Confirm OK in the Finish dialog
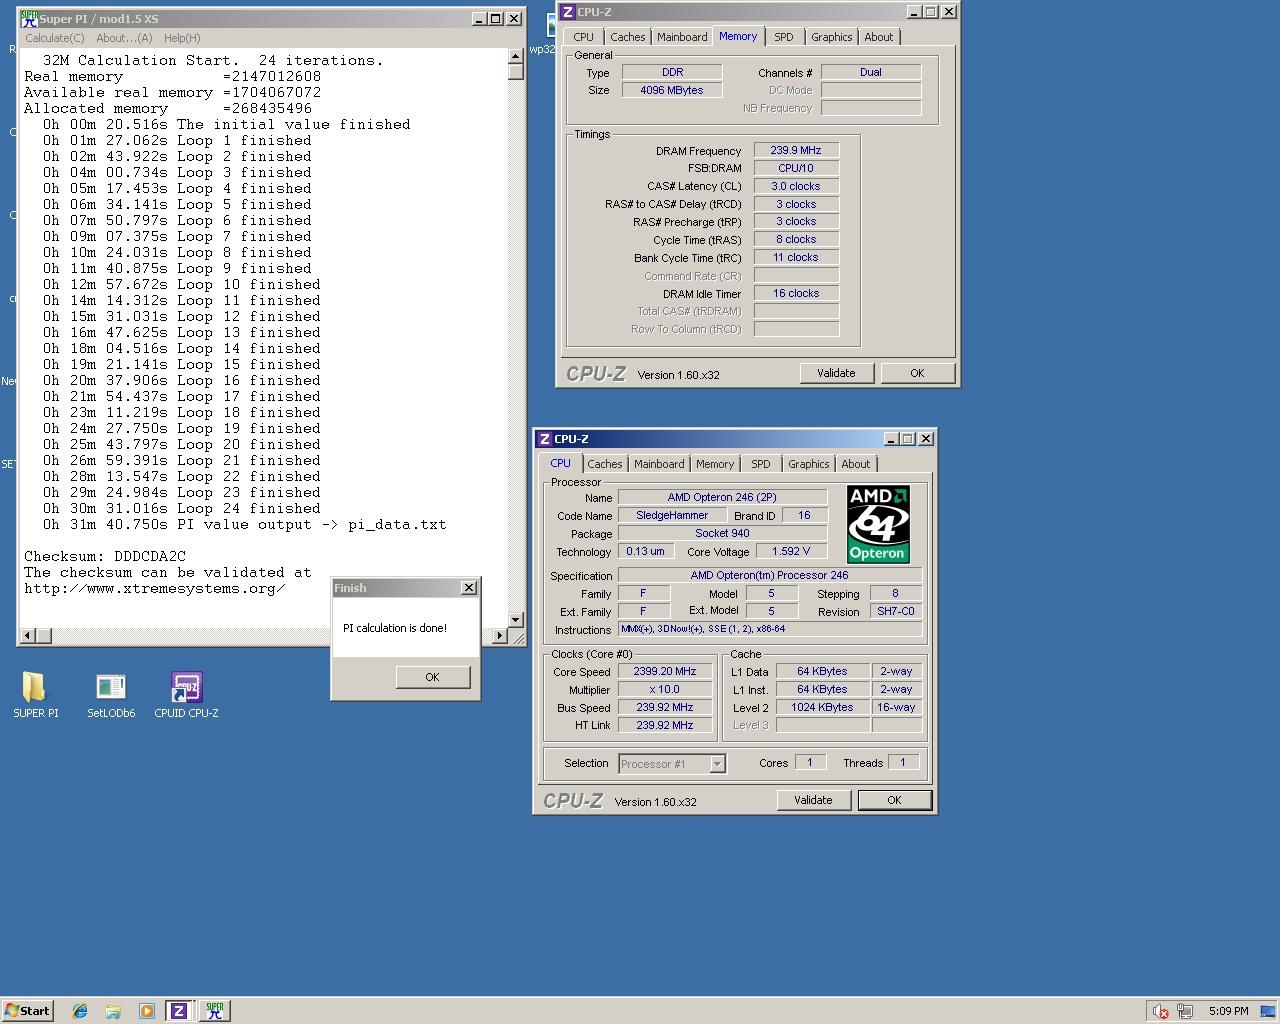 click(432, 677)
